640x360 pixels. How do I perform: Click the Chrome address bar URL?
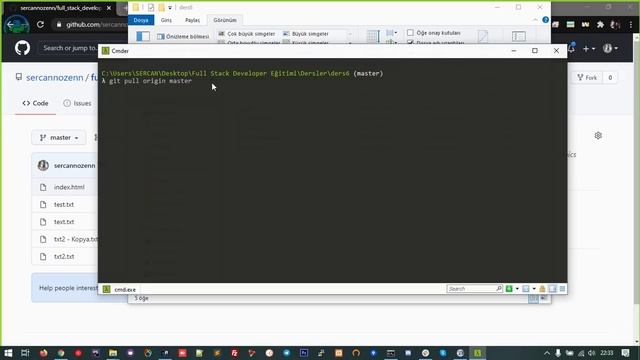[96, 24]
